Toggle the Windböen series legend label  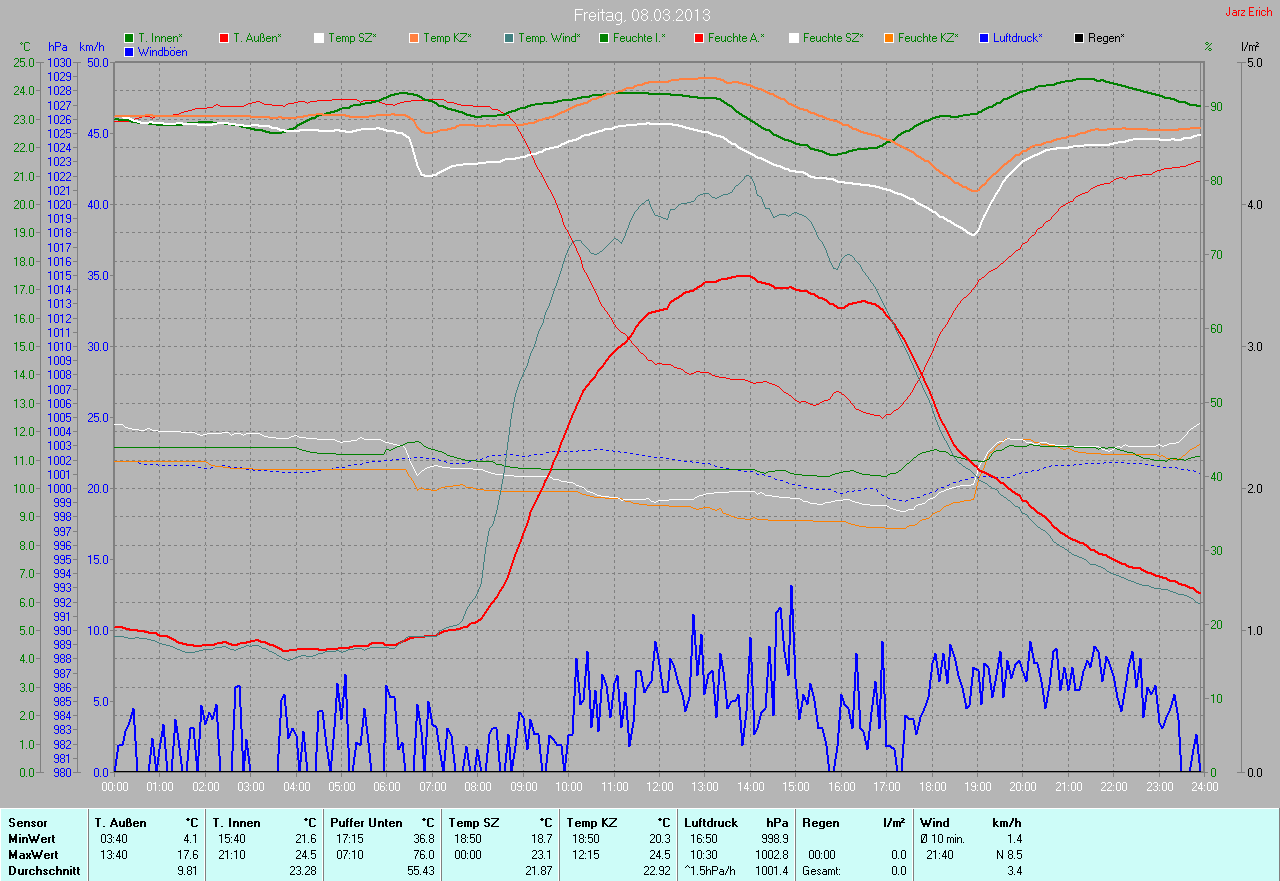[x=162, y=52]
